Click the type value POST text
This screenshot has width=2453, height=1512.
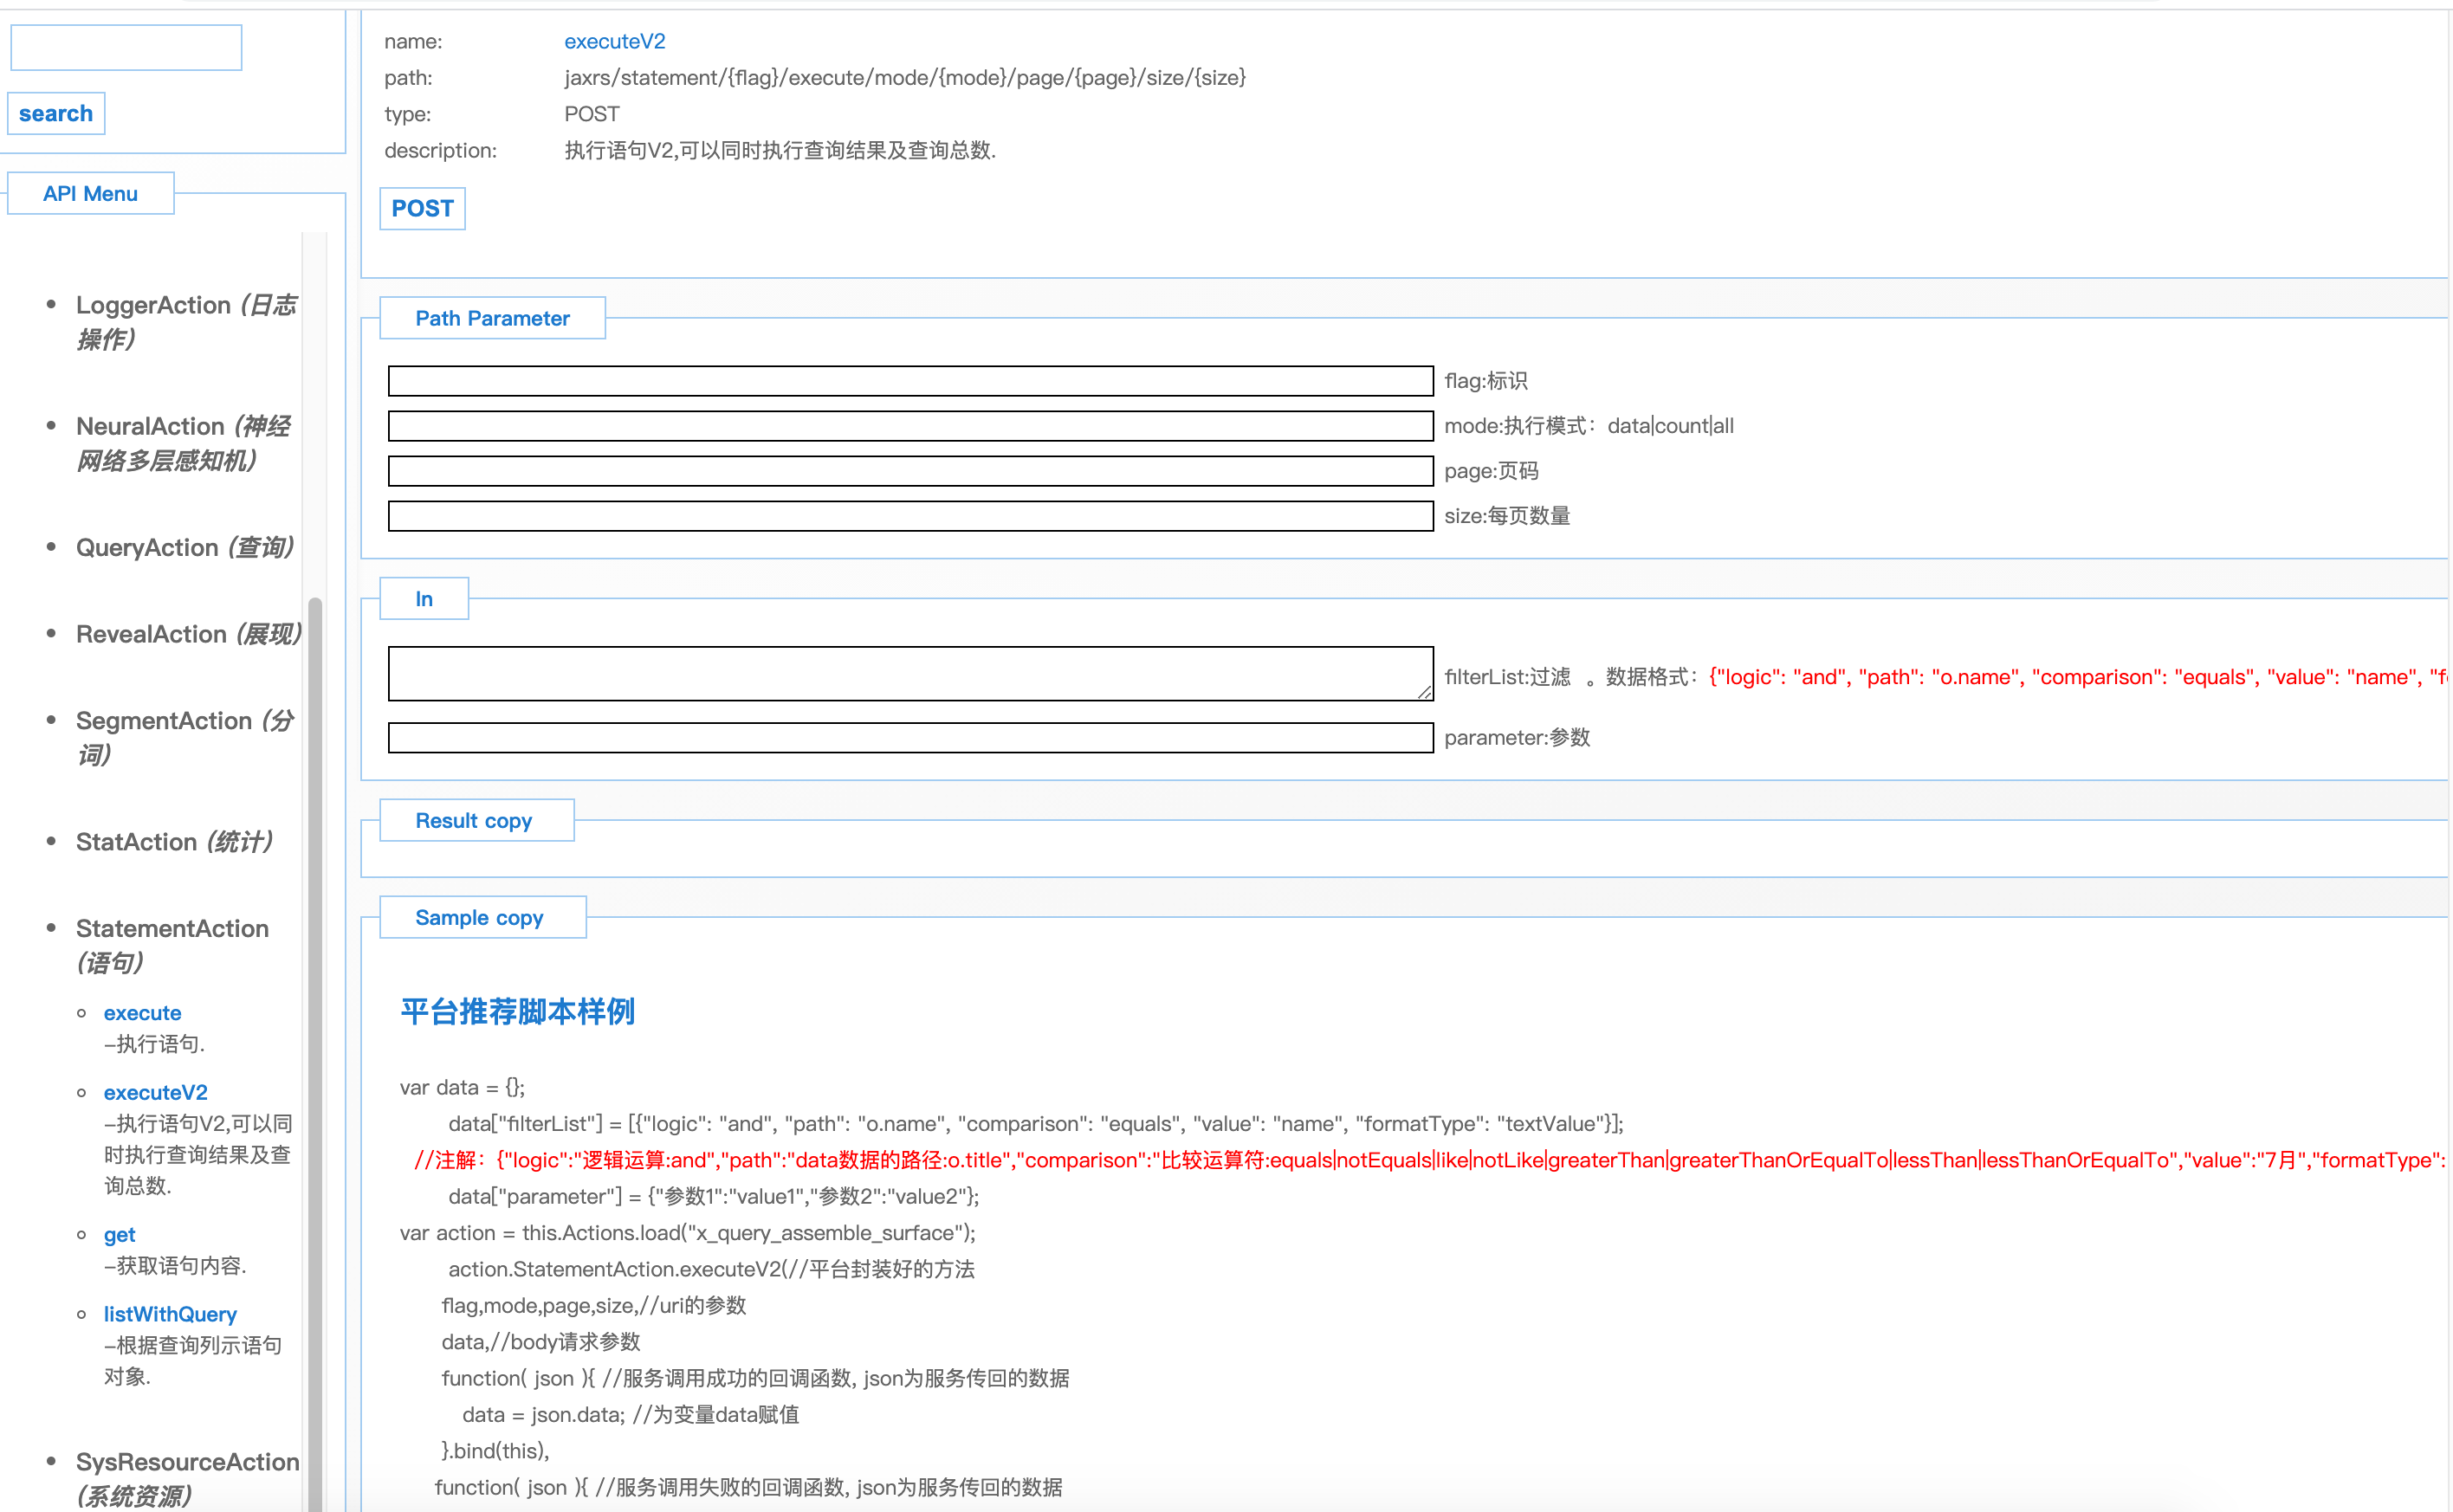tap(592, 114)
